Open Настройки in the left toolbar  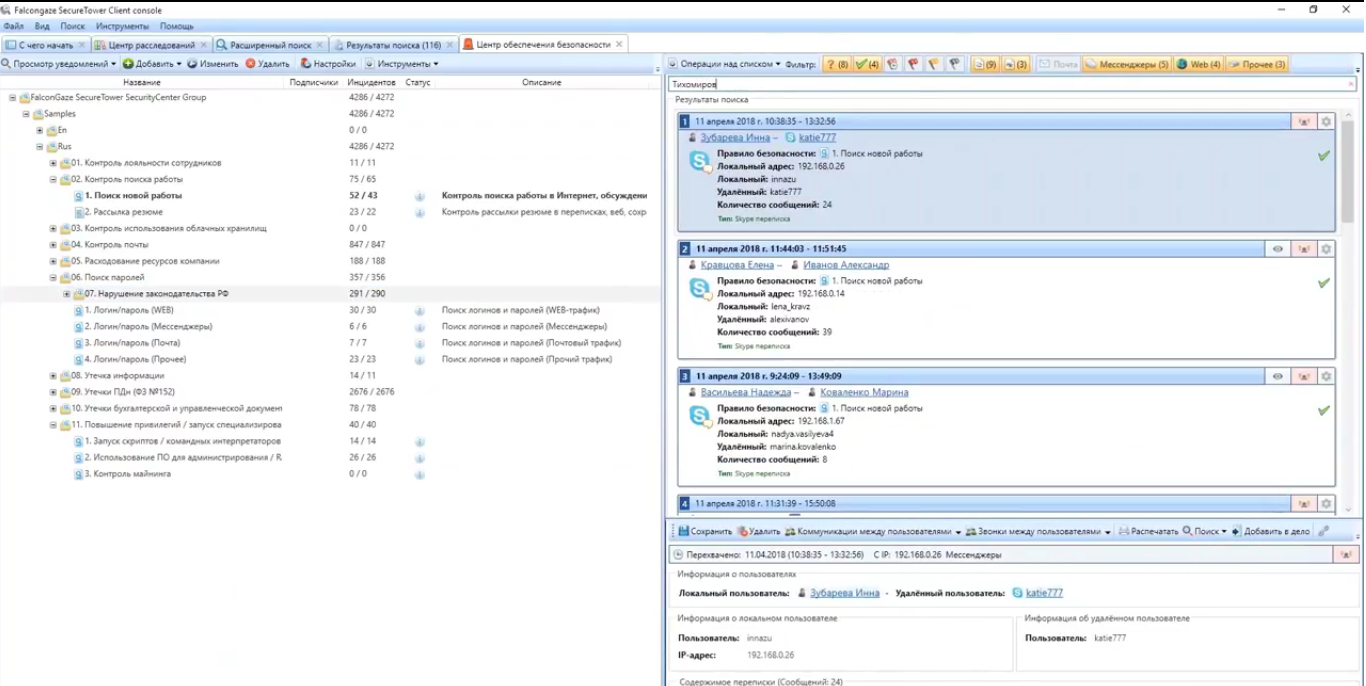click(328, 64)
